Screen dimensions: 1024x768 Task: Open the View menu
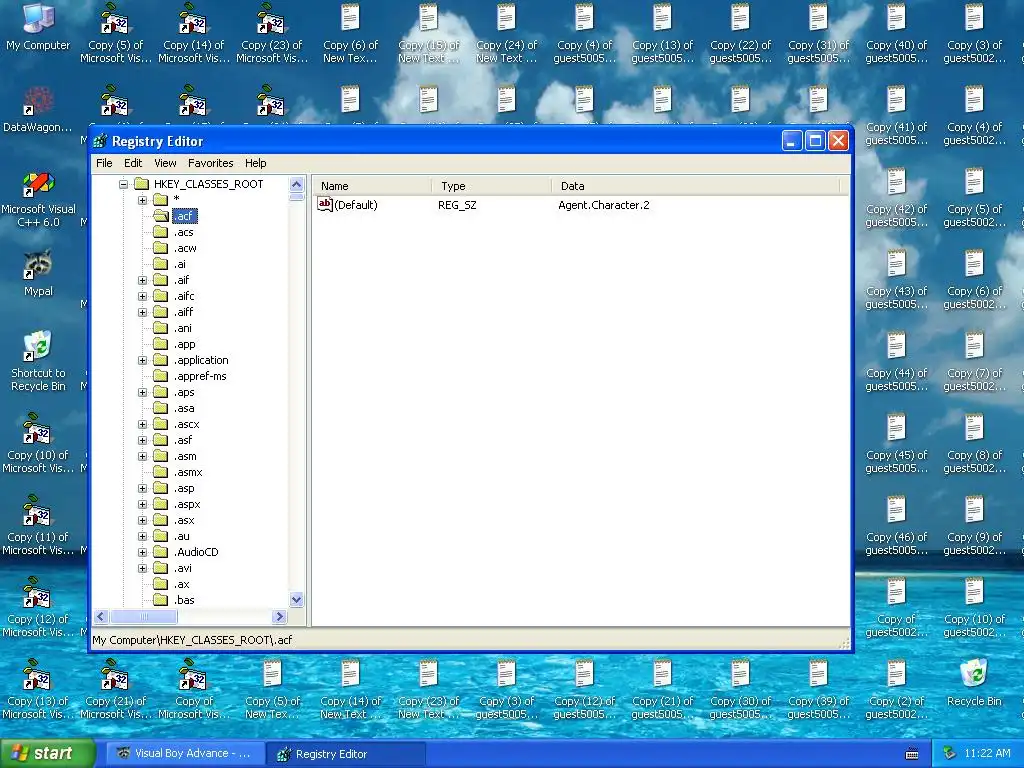point(165,163)
